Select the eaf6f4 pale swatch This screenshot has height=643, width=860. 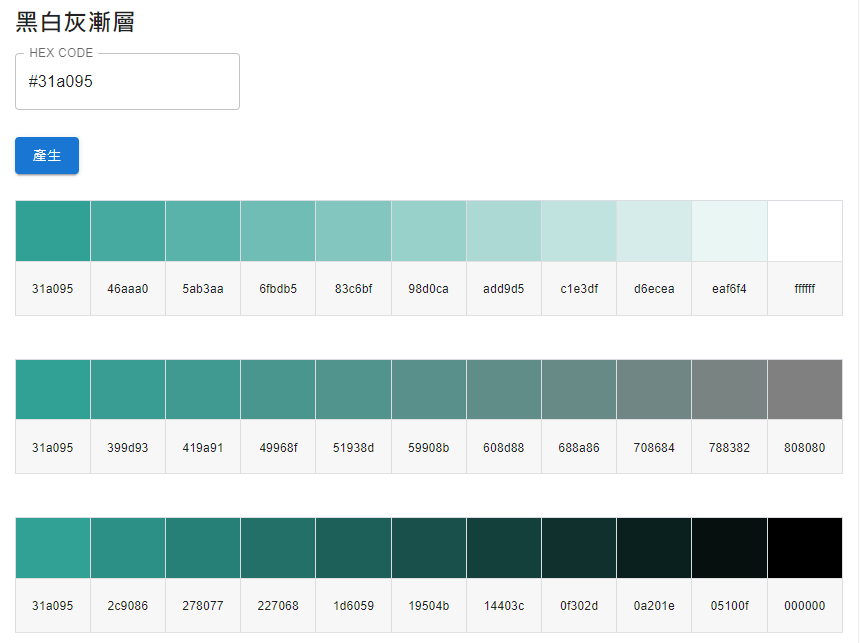(x=729, y=229)
